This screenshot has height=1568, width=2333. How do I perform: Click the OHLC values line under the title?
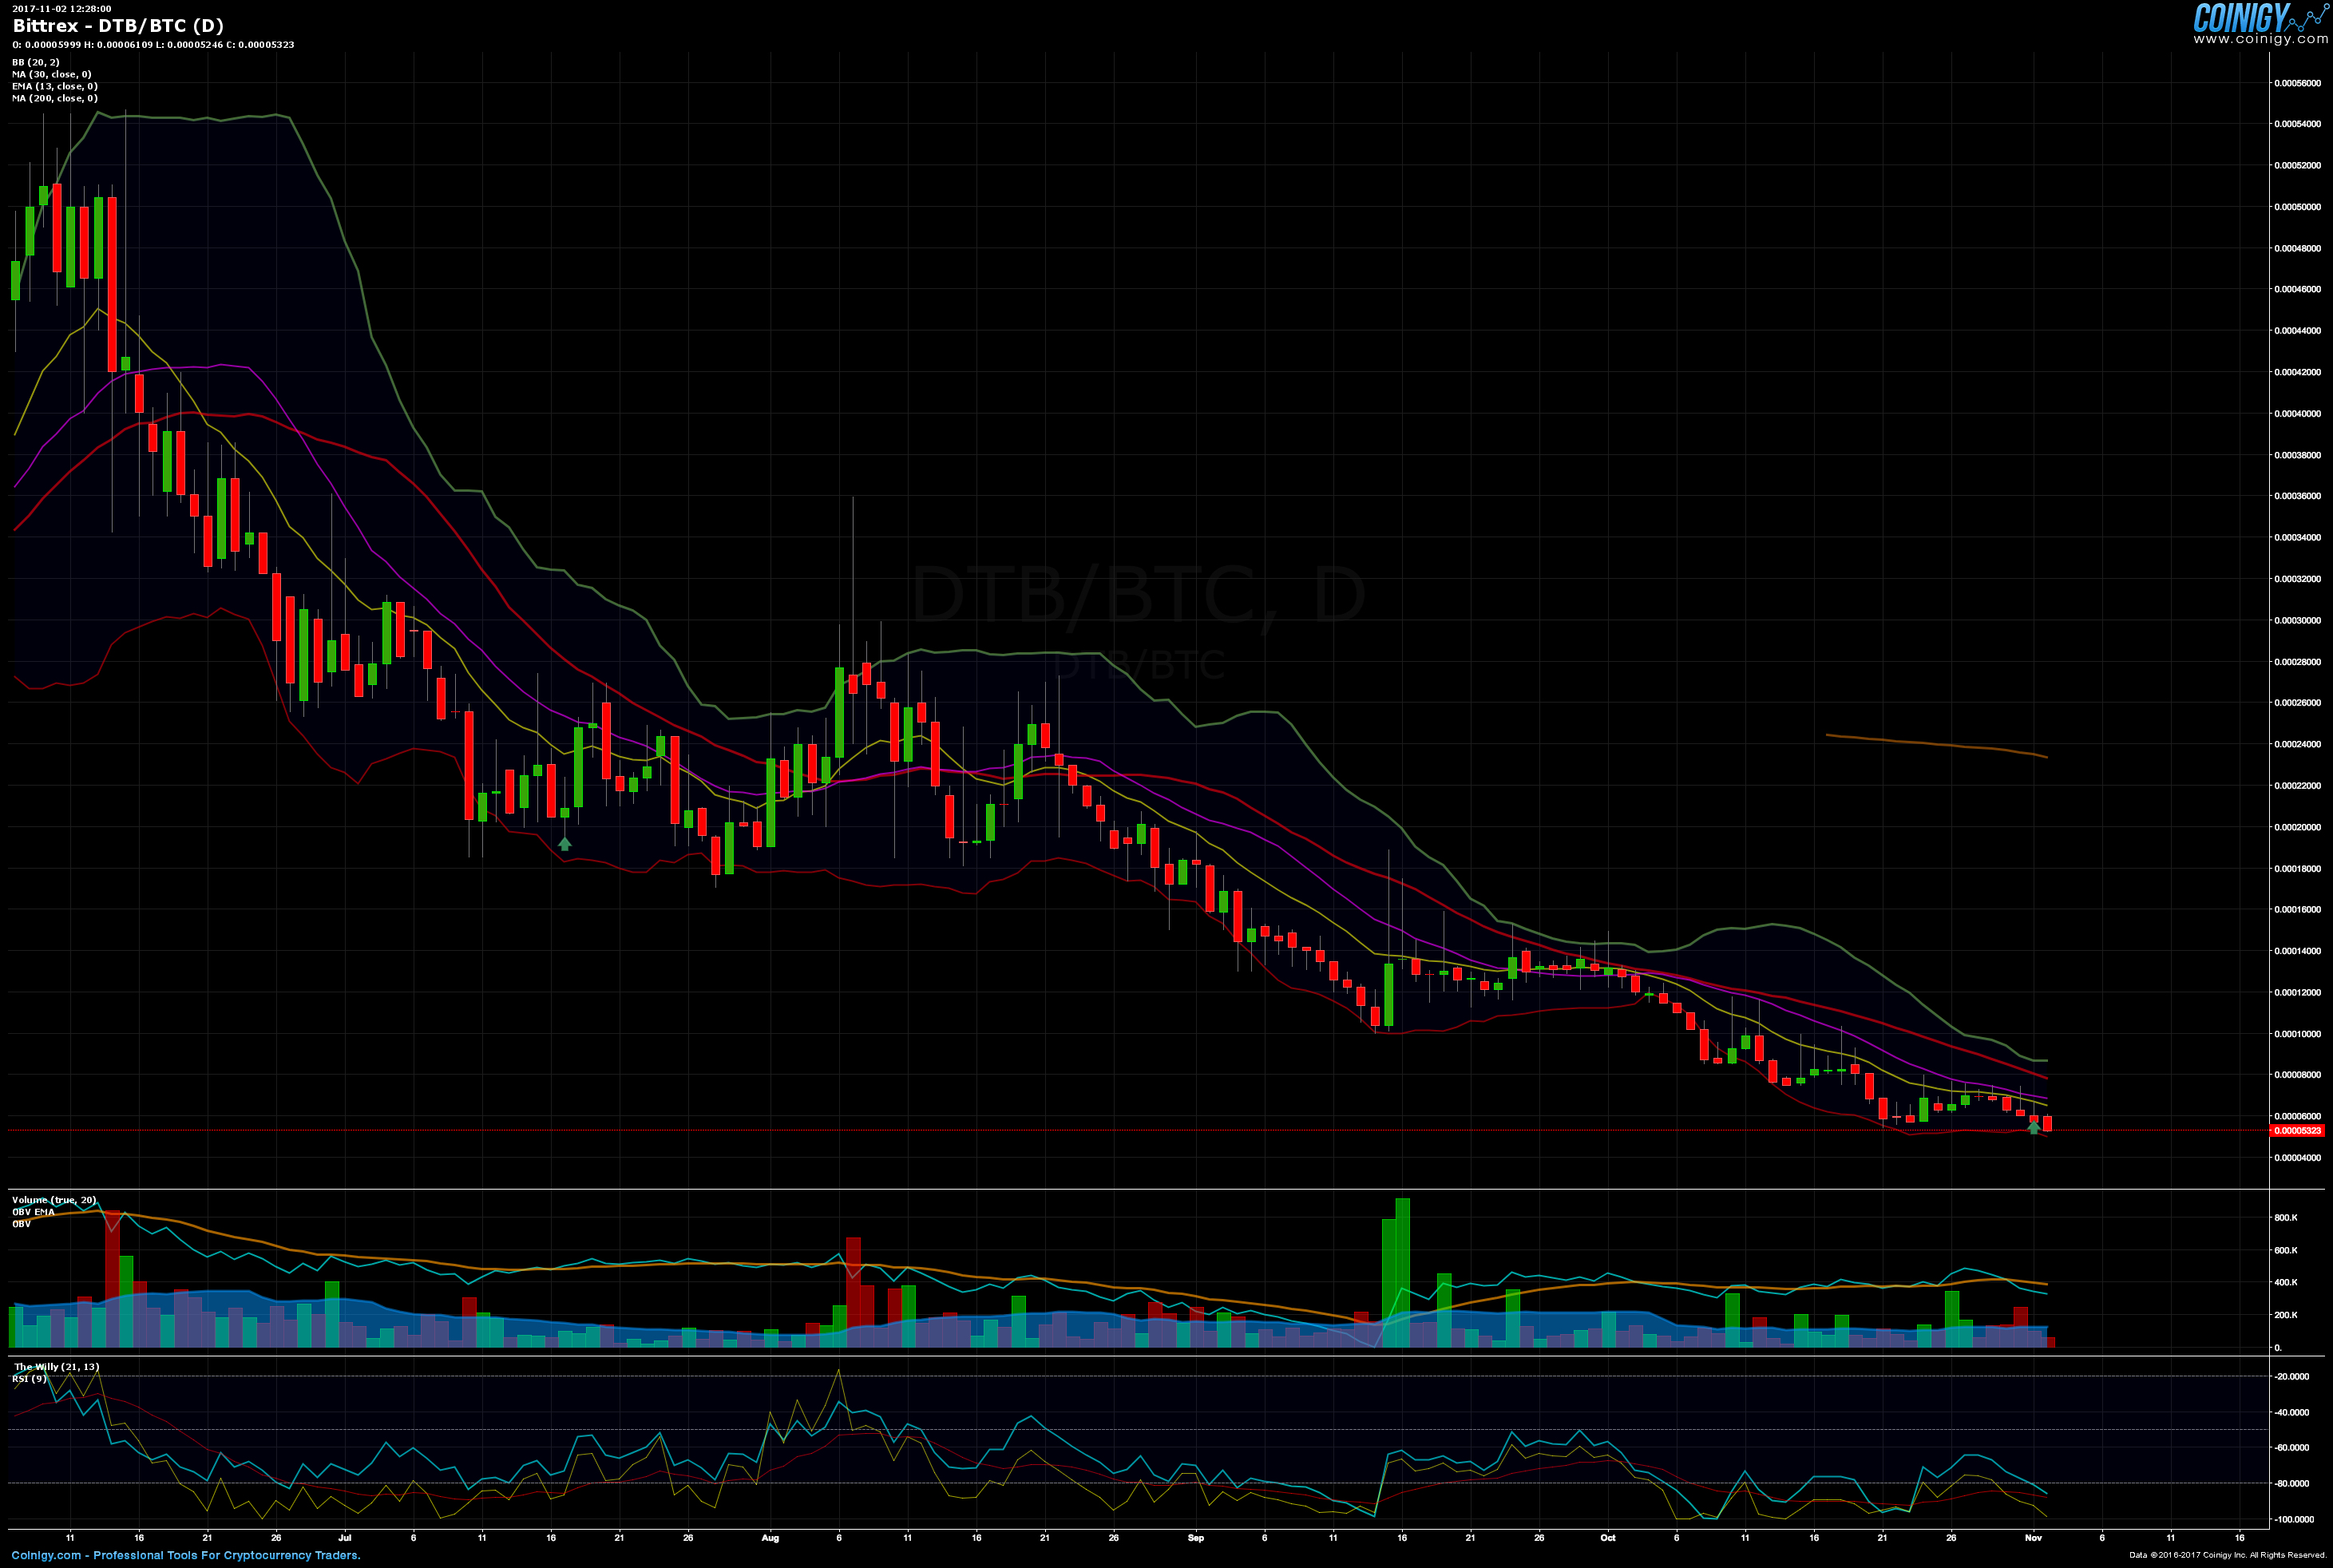pyautogui.click(x=153, y=45)
